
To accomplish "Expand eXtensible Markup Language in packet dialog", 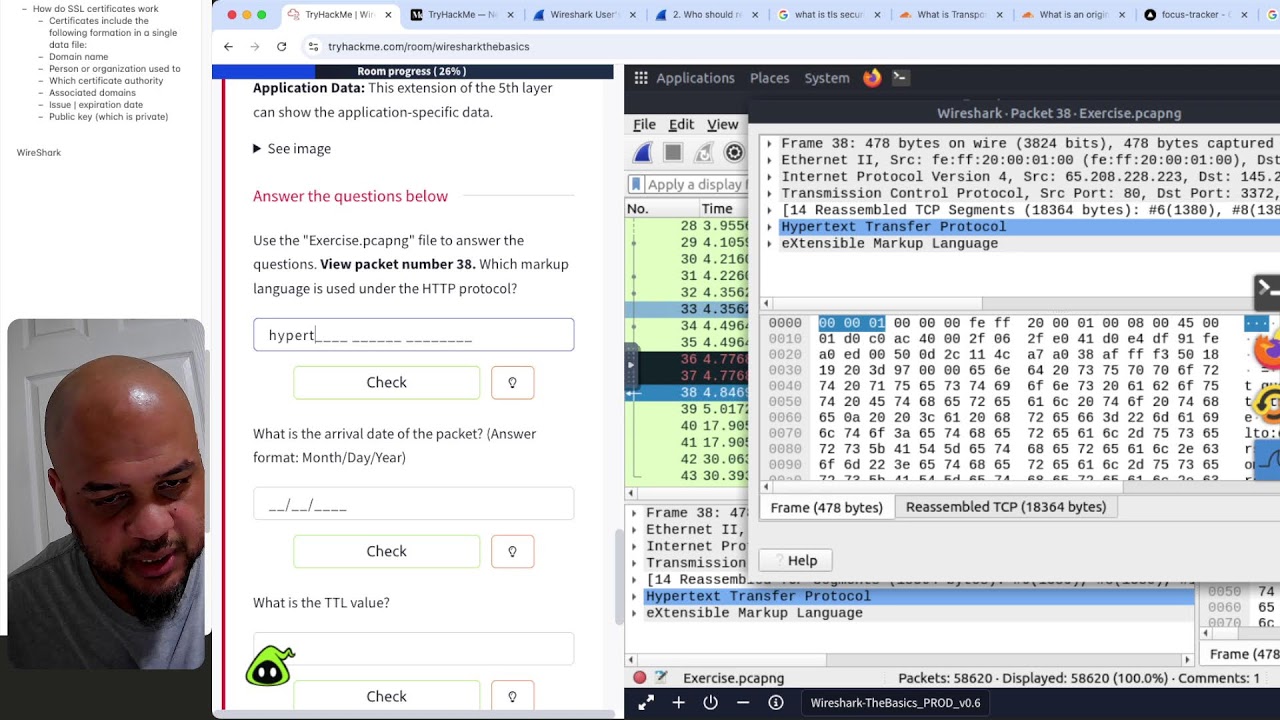I will [769, 243].
